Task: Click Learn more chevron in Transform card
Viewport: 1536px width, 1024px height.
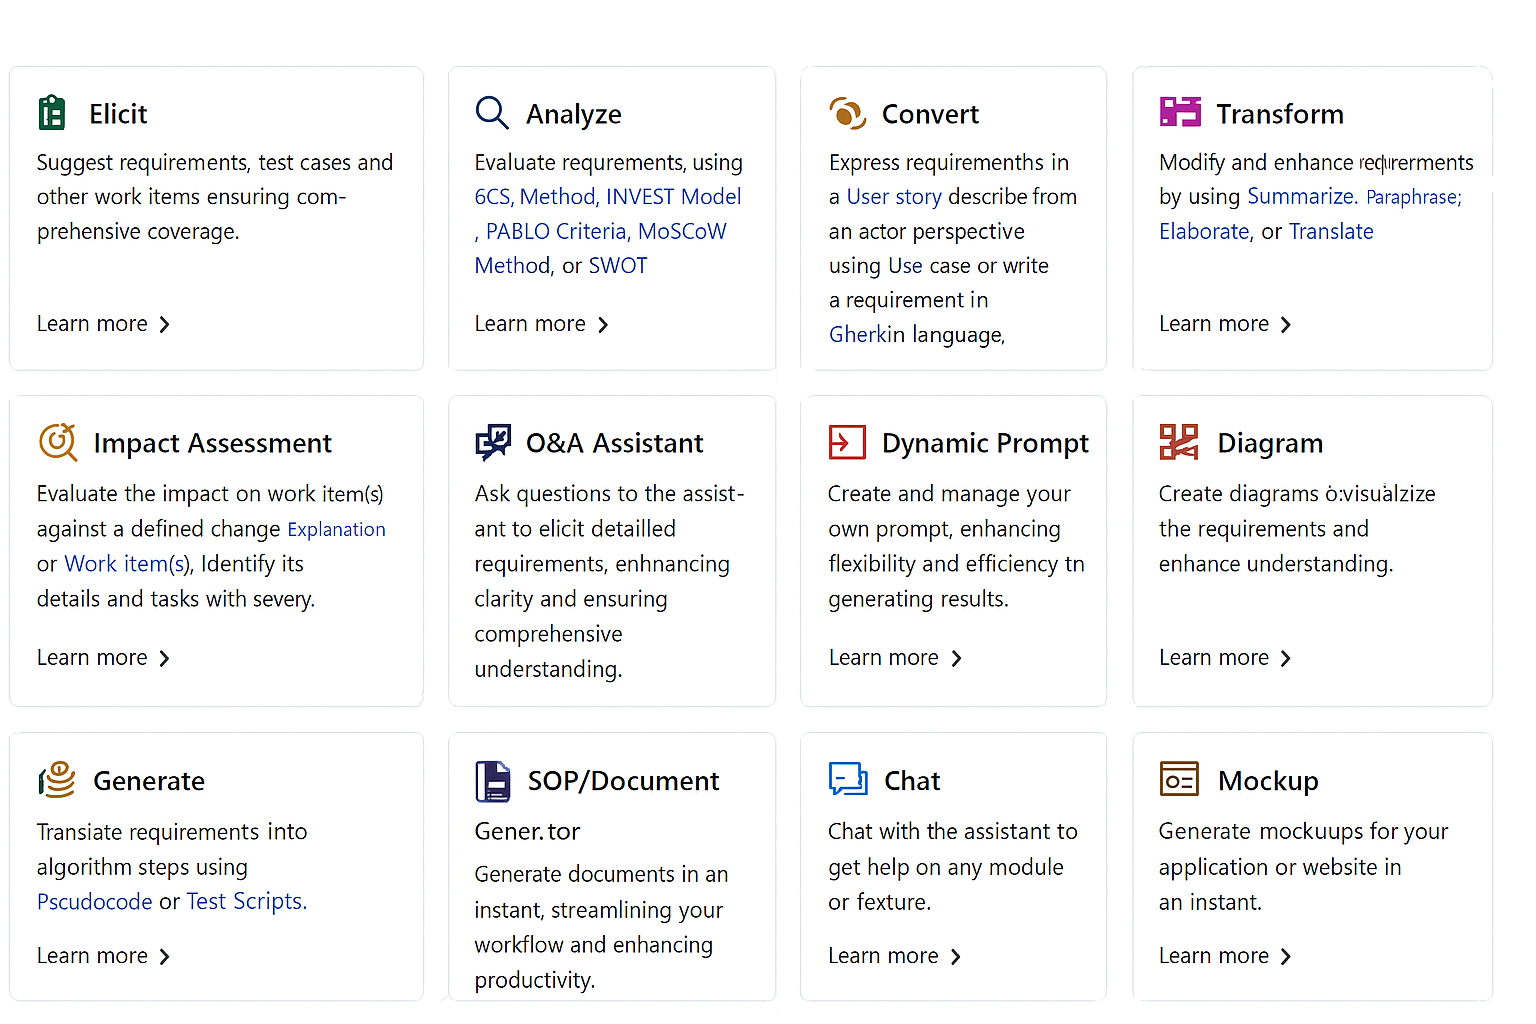Action: (1286, 325)
